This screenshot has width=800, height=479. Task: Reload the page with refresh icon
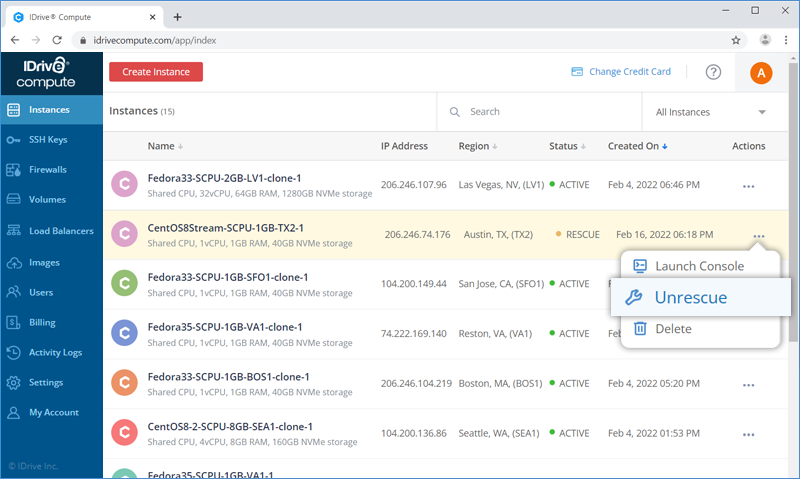click(x=57, y=40)
